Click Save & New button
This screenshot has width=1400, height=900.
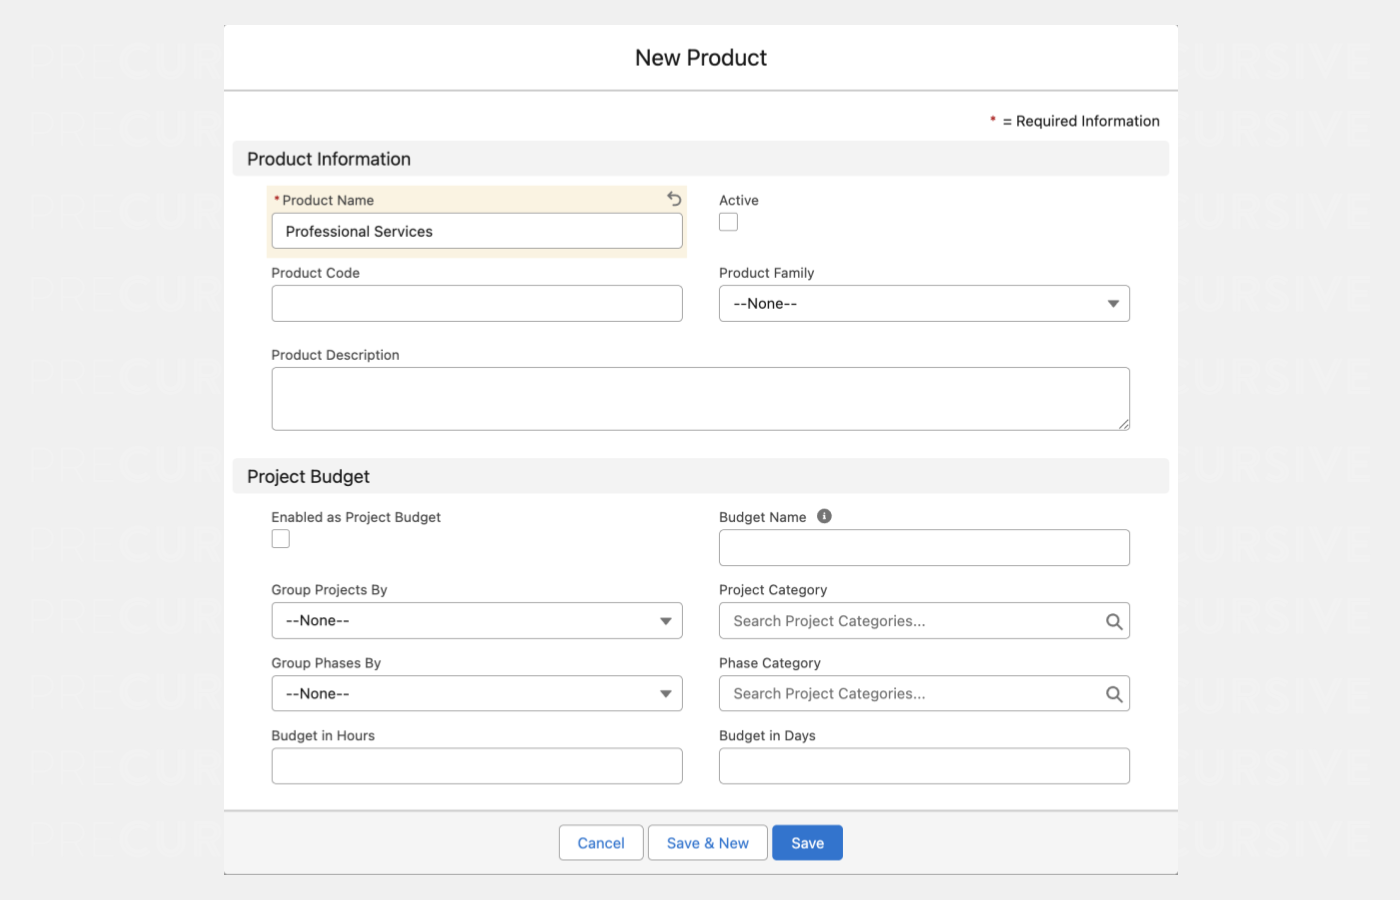point(707,843)
